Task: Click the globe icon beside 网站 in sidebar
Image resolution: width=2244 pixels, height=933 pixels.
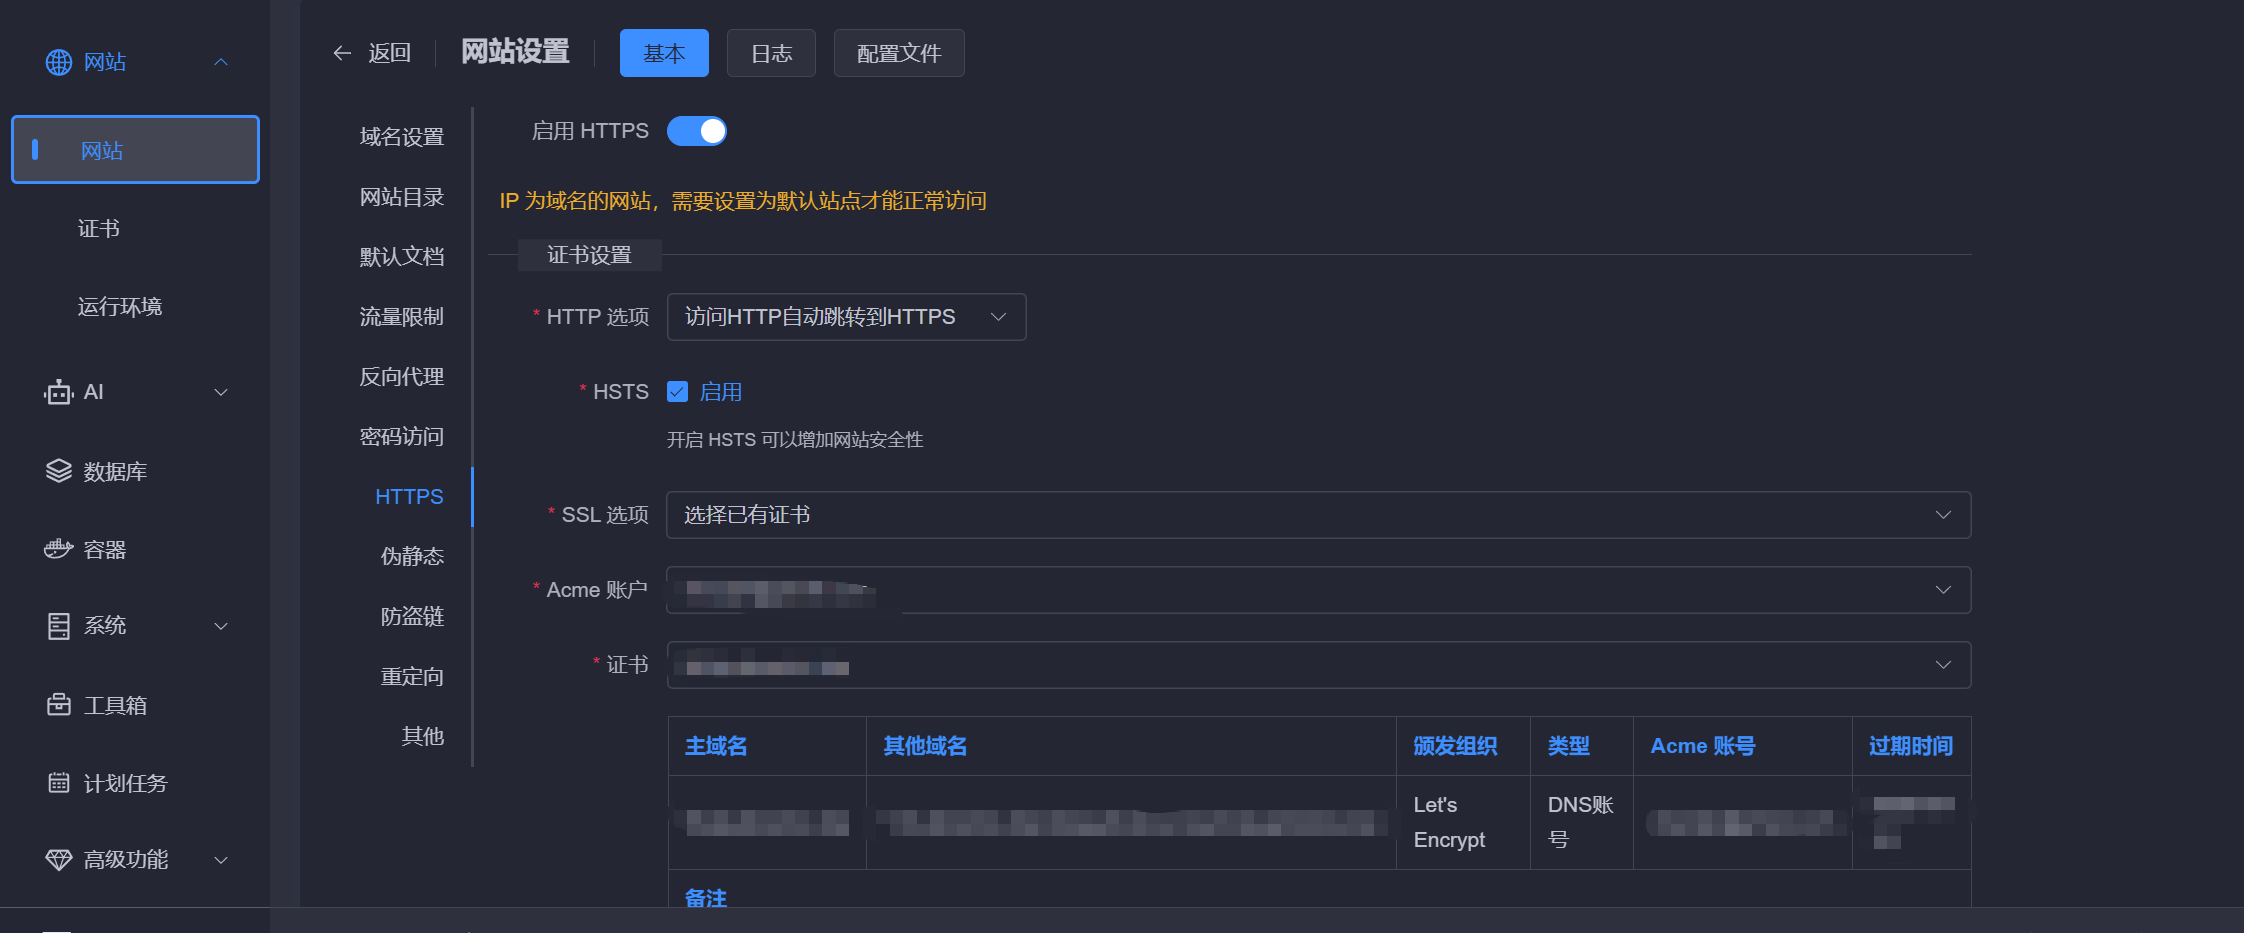Action: point(59,62)
